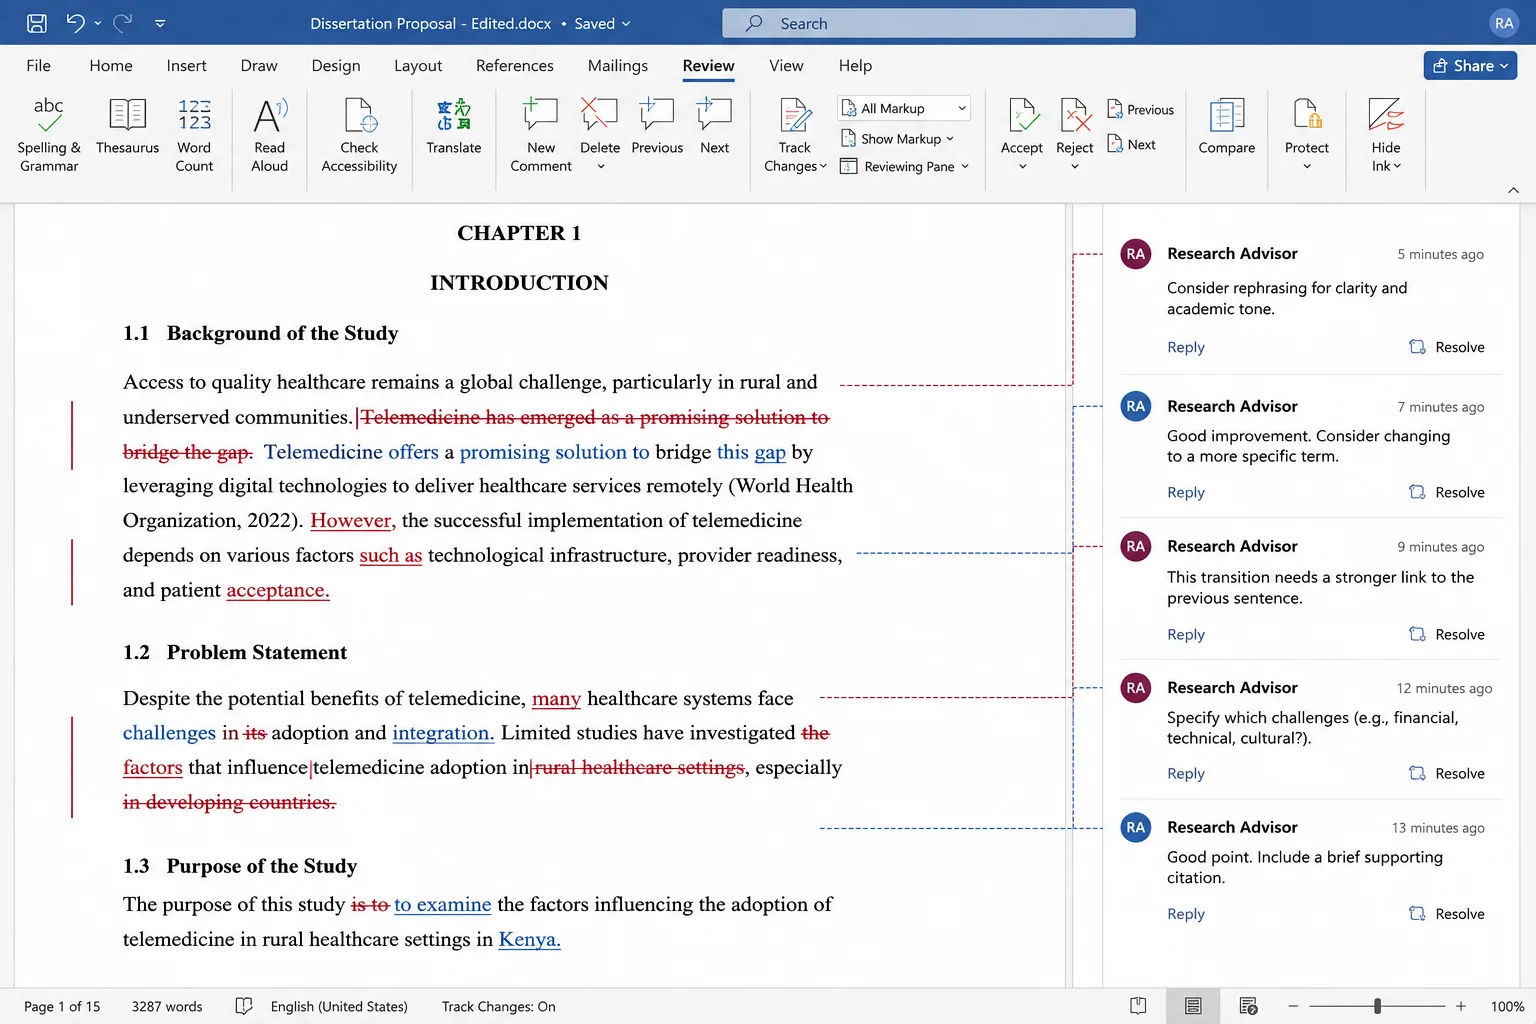Reply to the 'This transition needs' comment
This screenshot has height=1024, width=1536.
click(x=1186, y=634)
